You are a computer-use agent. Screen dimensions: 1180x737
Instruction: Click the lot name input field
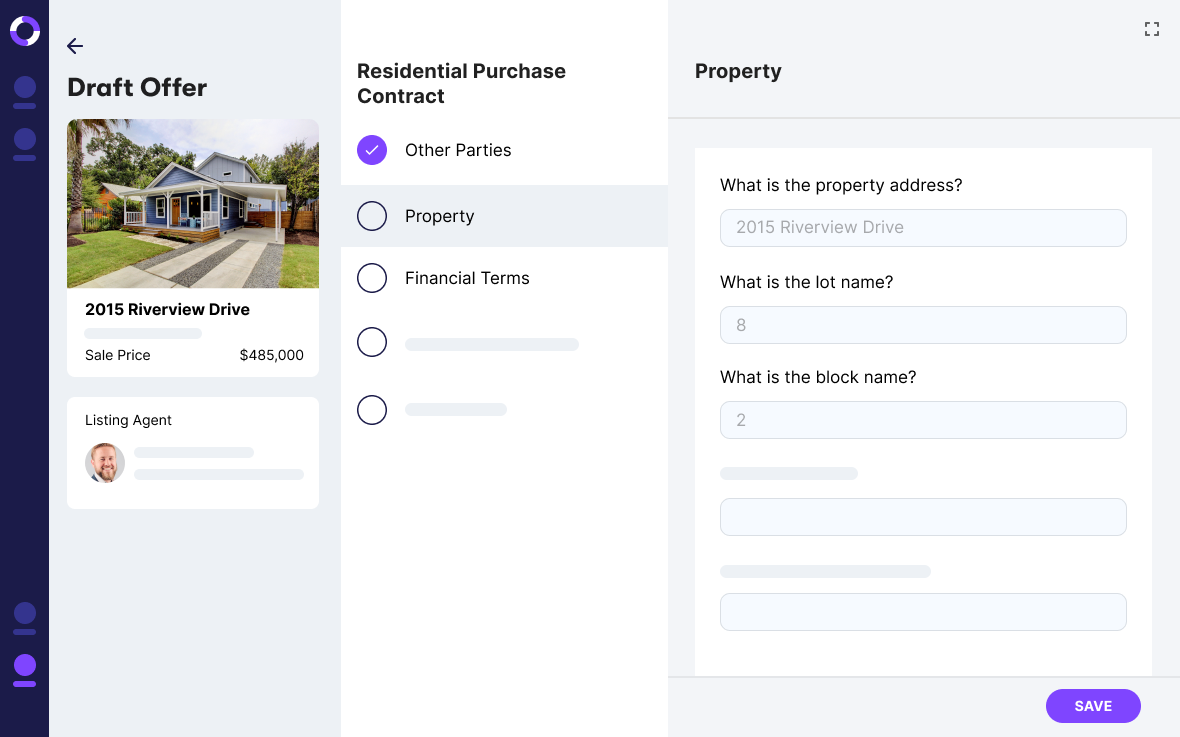[923, 325]
